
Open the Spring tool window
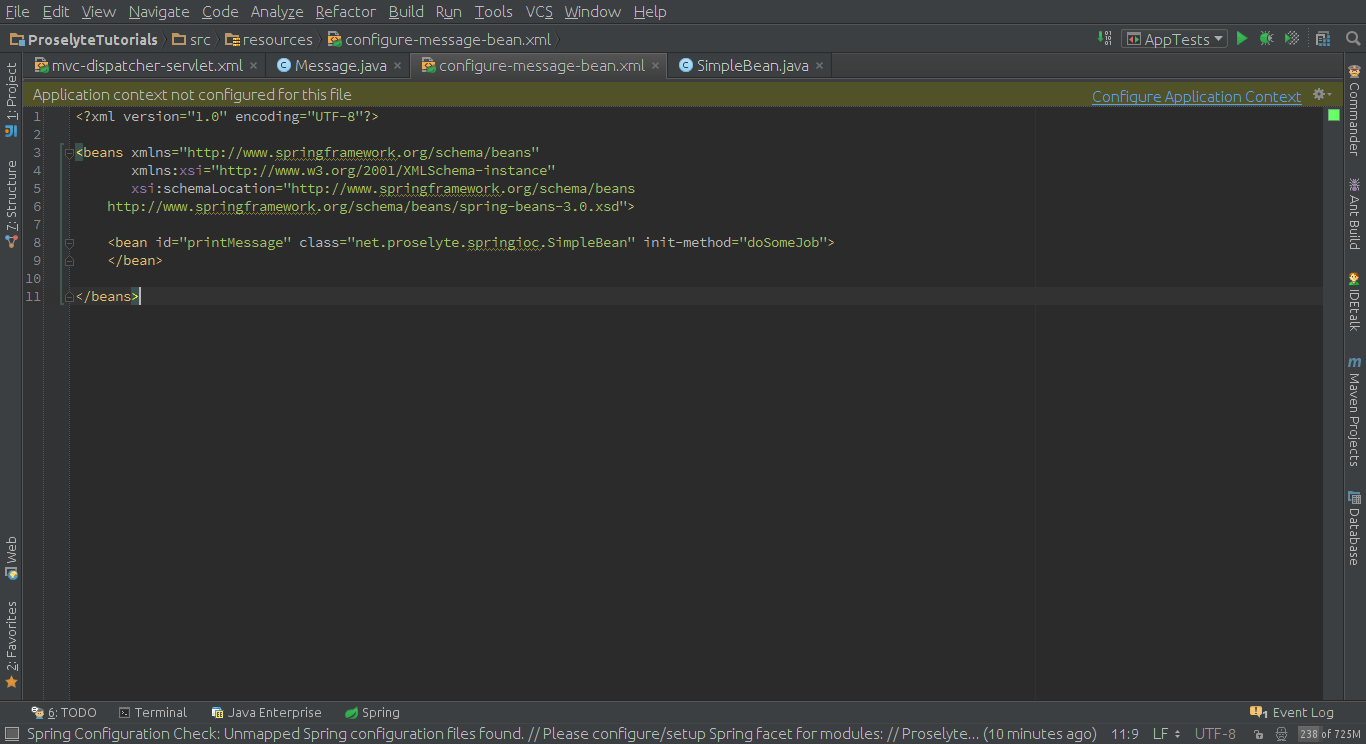point(372,713)
